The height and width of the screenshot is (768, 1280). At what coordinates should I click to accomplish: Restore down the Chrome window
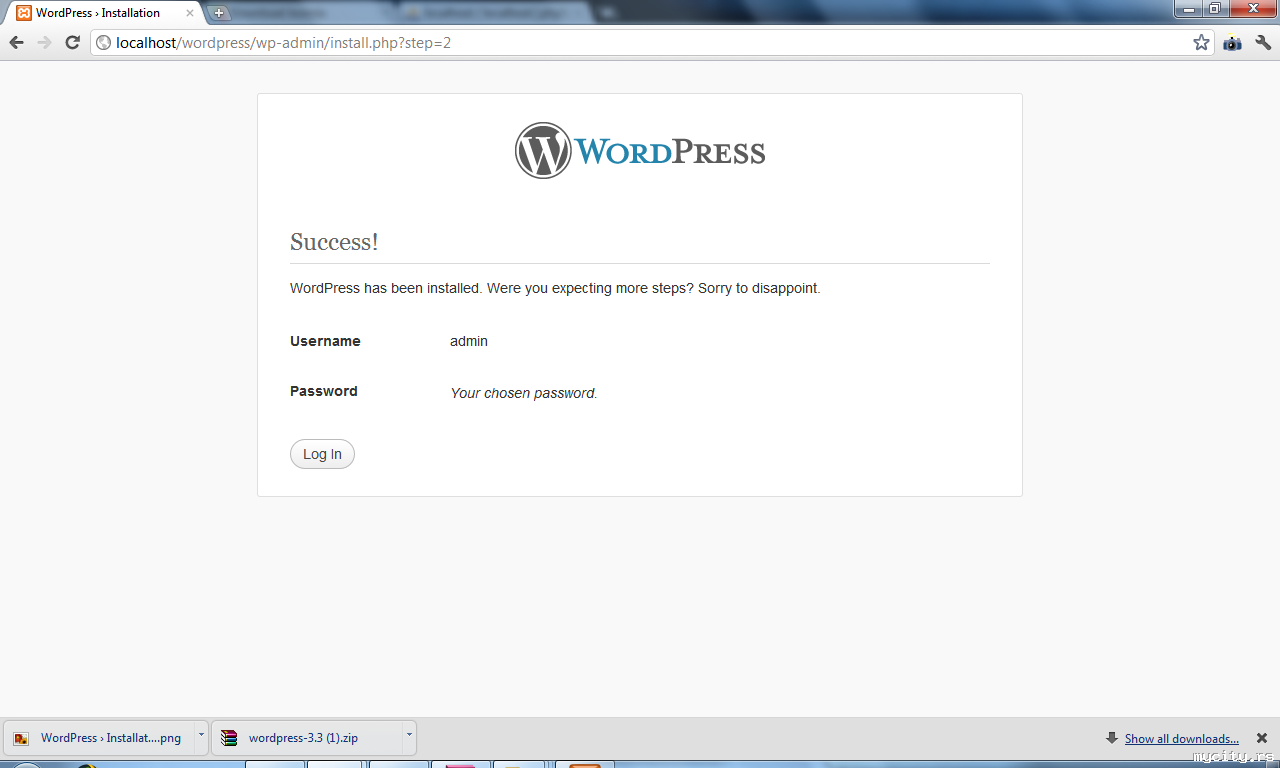pyautogui.click(x=1215, y=8)
